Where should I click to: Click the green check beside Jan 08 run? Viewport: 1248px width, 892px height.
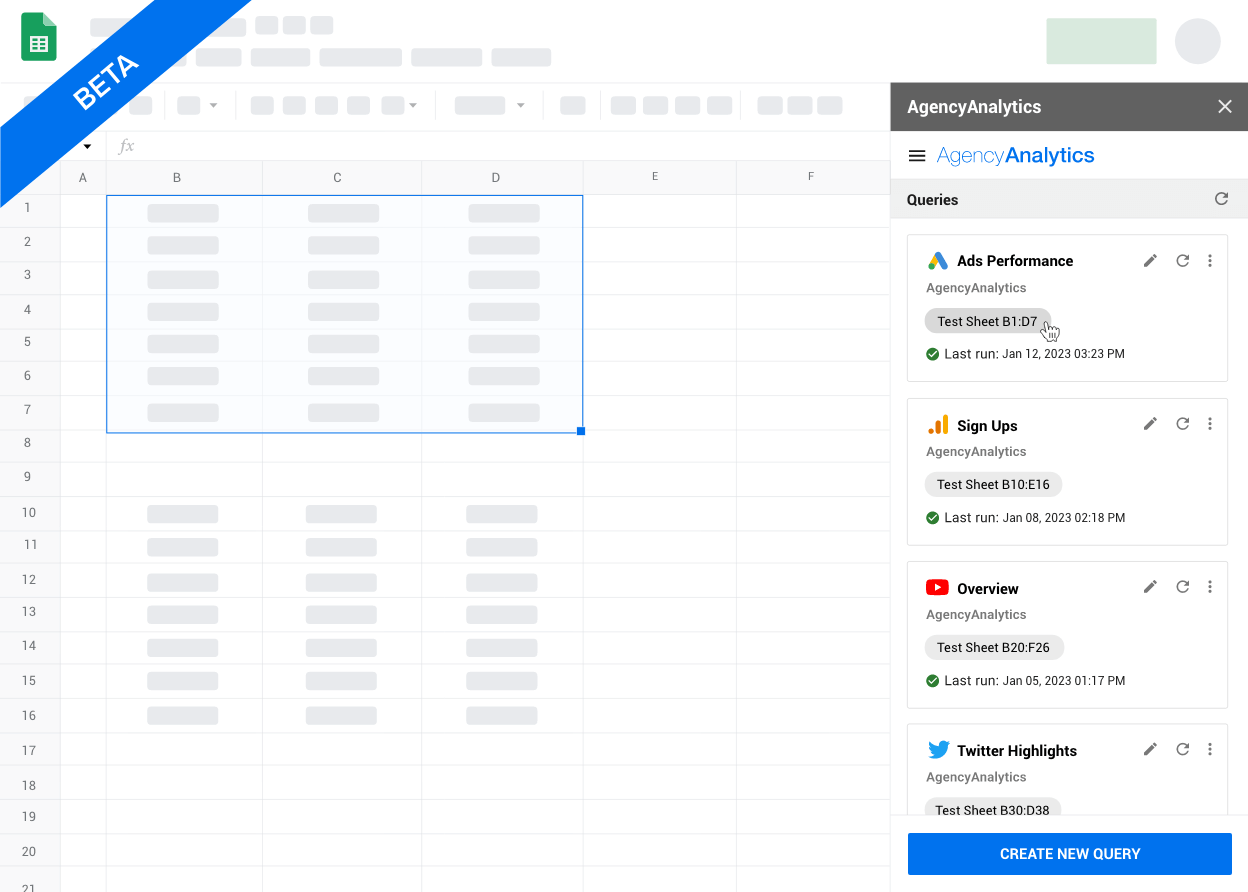(x=932, y=518)
